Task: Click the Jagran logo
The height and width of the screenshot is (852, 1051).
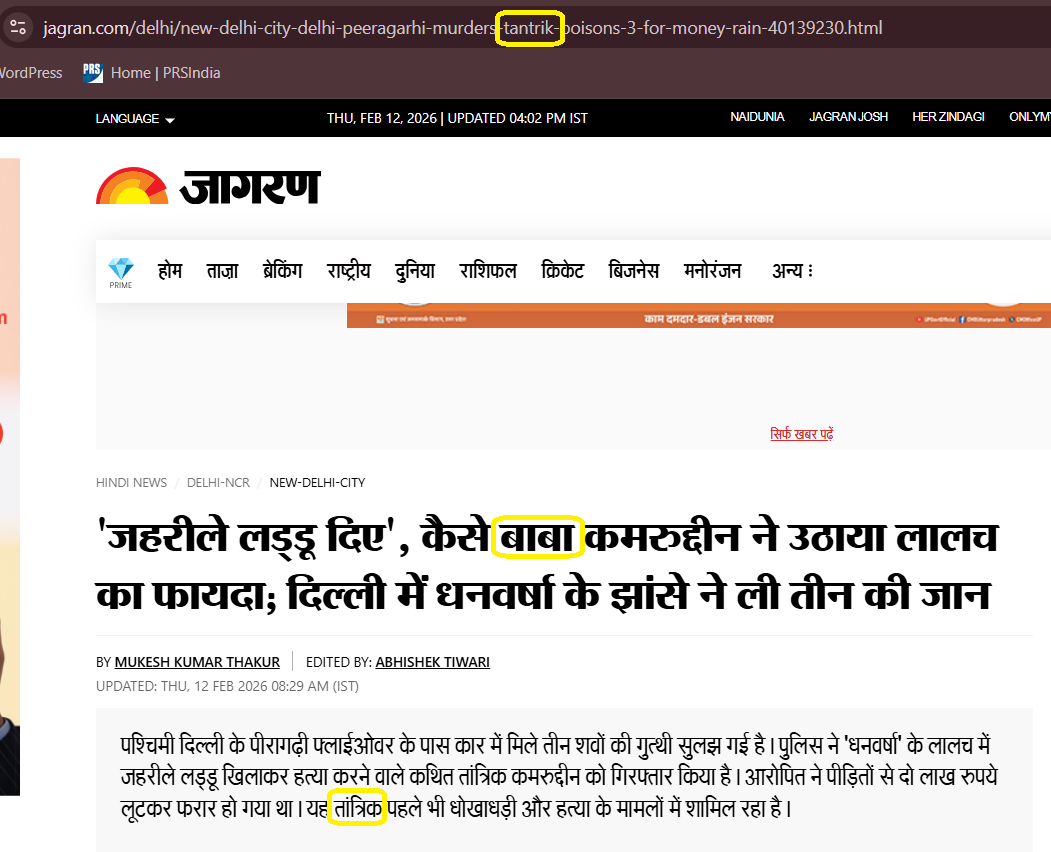Action: click(x=208, y=185)
